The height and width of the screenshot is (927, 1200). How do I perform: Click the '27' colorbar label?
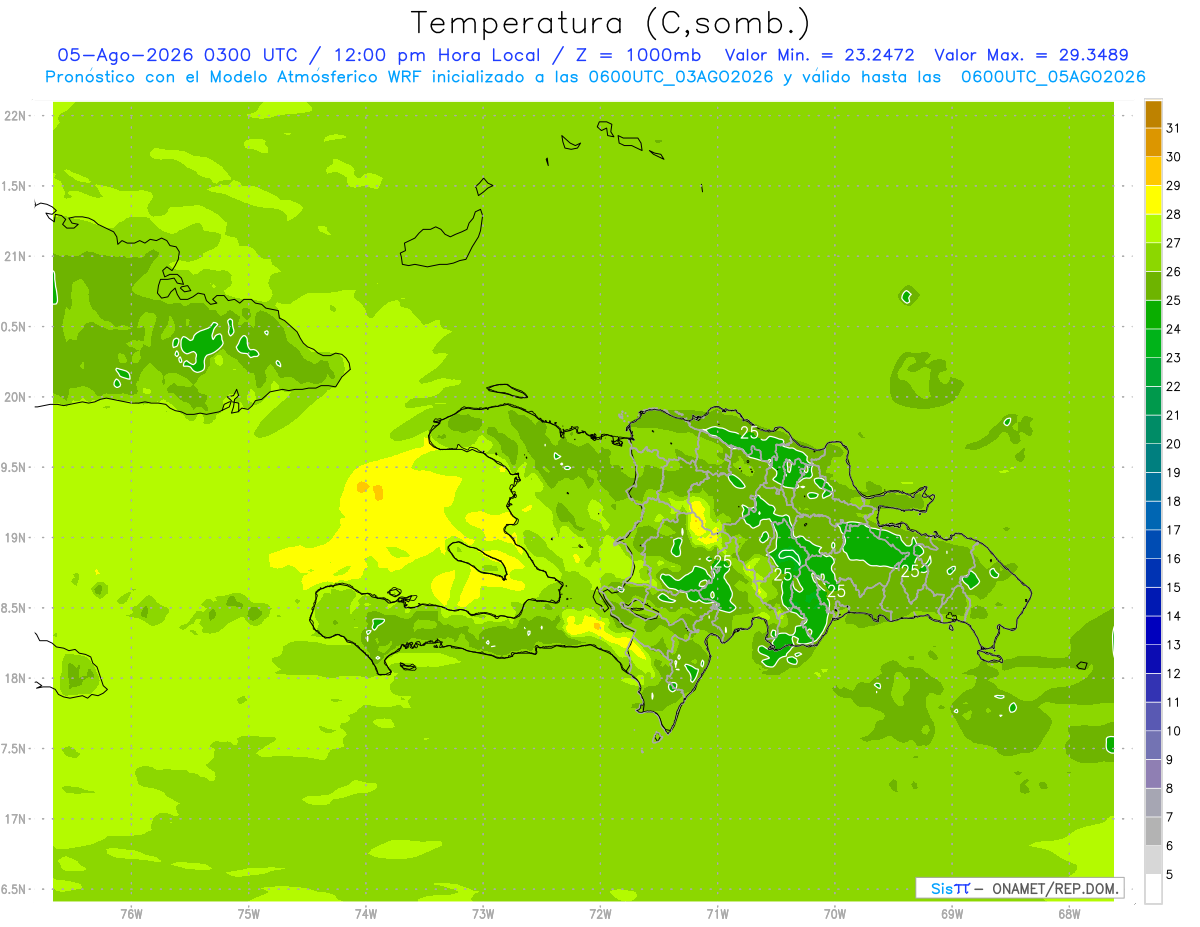tap(1174, 243)
